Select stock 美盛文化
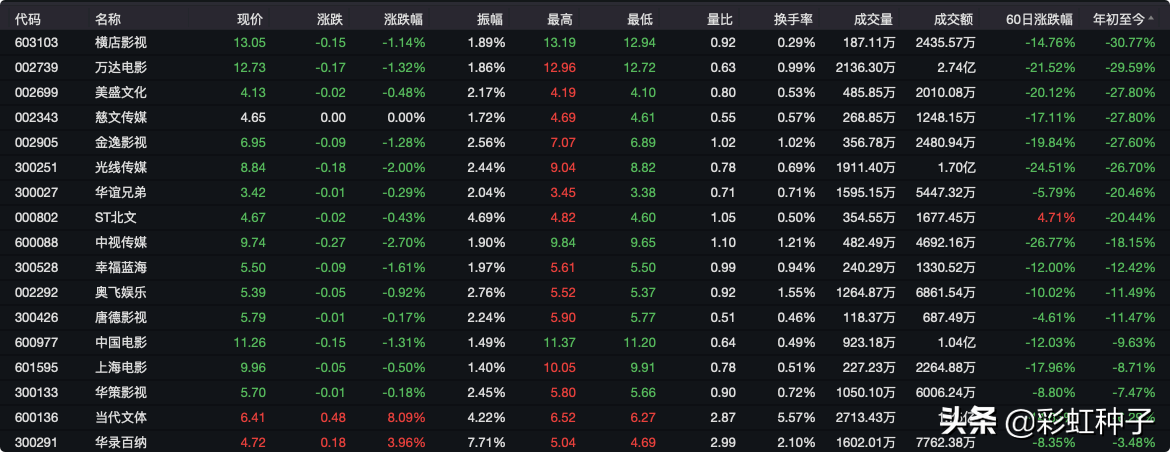 pos(121,92)
